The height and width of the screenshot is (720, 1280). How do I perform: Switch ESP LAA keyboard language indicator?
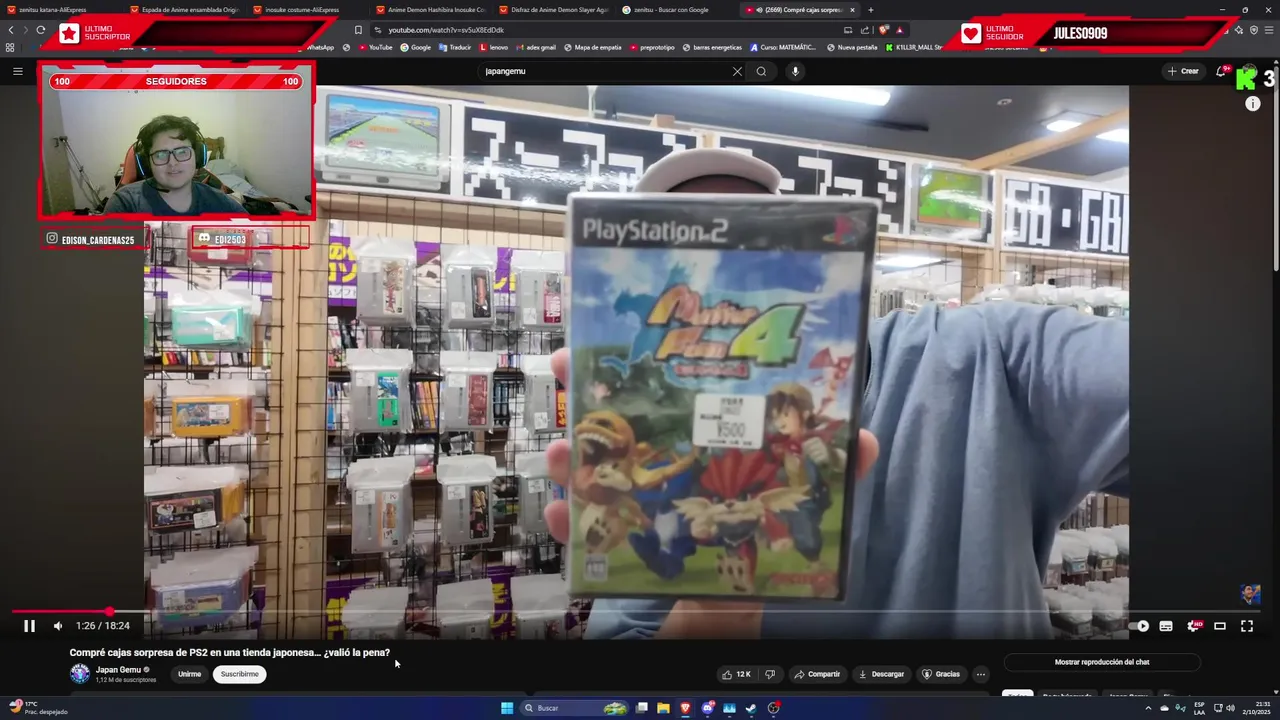point(1198,708)
